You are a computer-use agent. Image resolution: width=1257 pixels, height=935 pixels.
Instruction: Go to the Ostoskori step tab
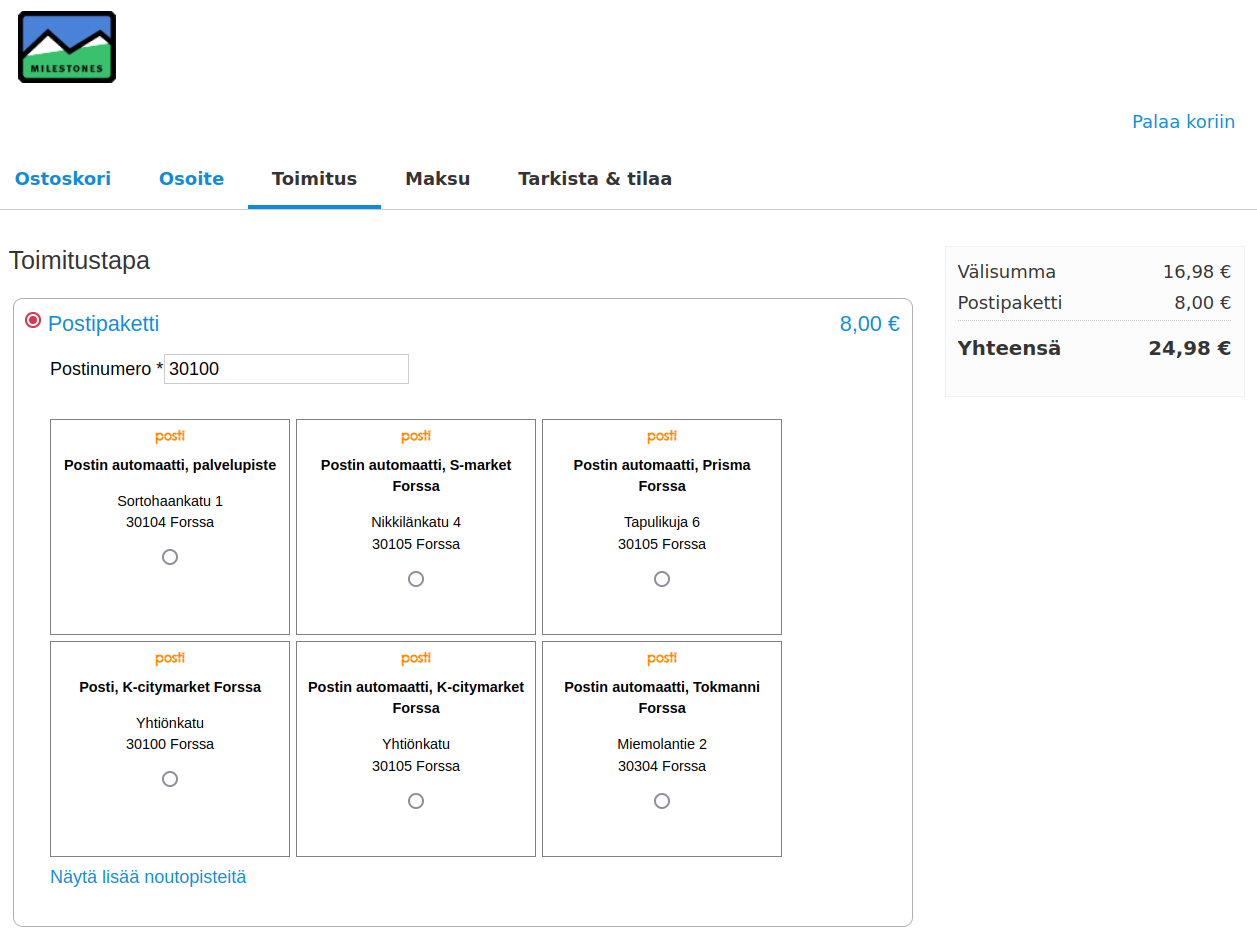click(63, 179)
